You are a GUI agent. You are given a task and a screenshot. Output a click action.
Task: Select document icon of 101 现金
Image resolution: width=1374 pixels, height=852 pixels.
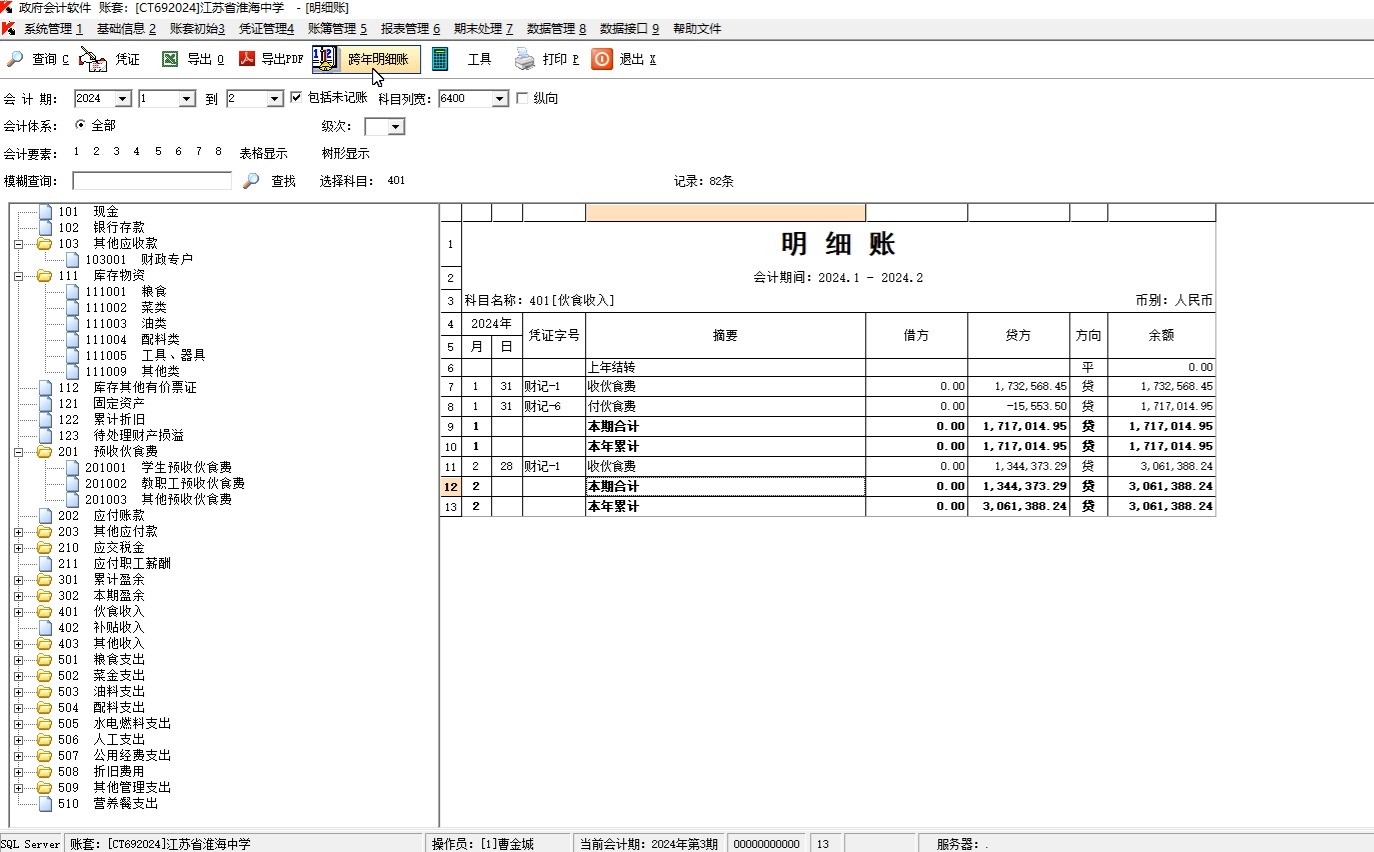click(45, 212)
